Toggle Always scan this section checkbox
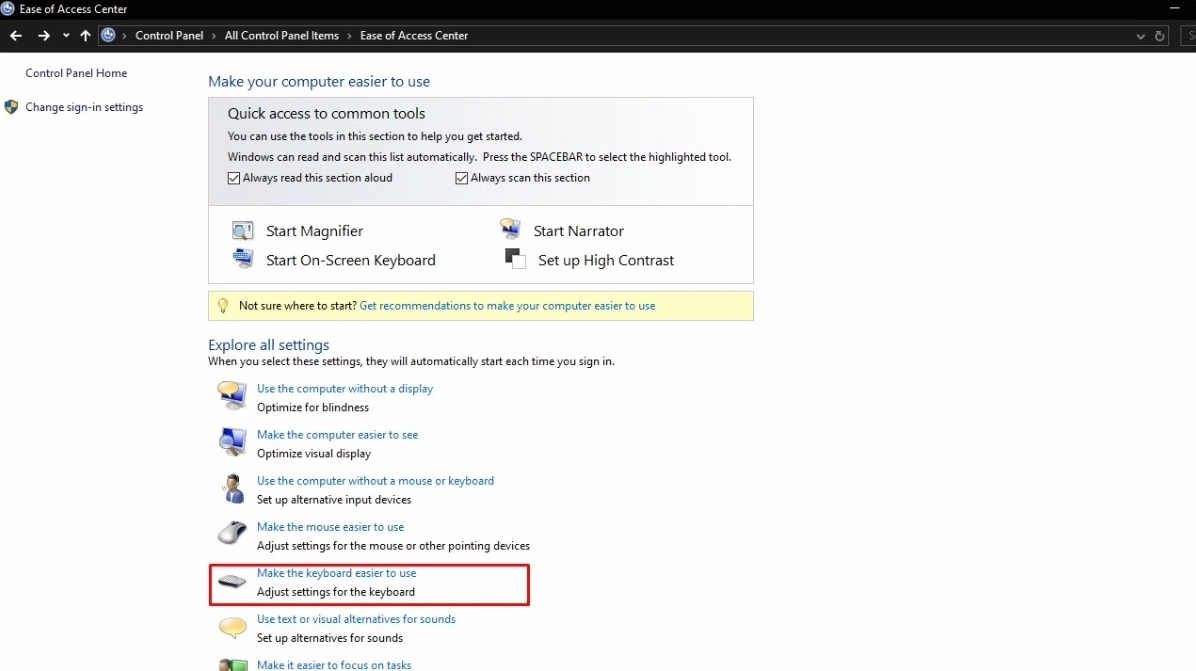The height and width of the screenshot is (671, 1196). 461,178
